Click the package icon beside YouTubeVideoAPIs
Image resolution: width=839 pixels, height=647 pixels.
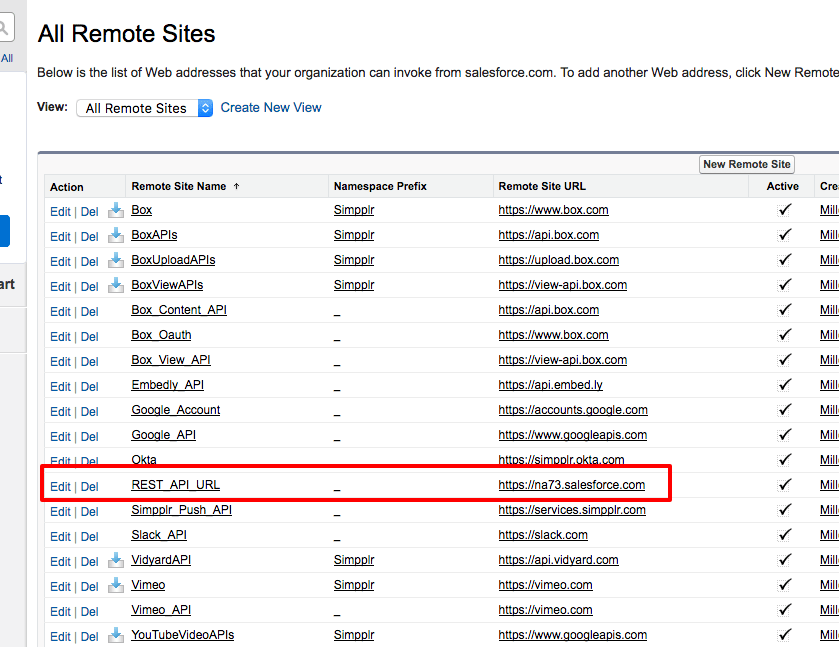point(115,634)
